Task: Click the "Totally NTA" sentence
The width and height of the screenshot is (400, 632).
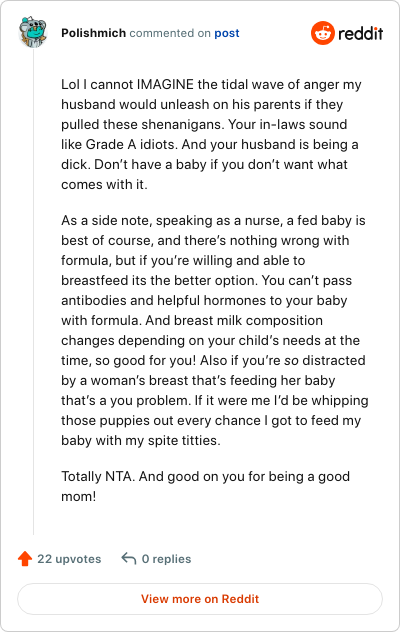Action: tap(98, 476)
